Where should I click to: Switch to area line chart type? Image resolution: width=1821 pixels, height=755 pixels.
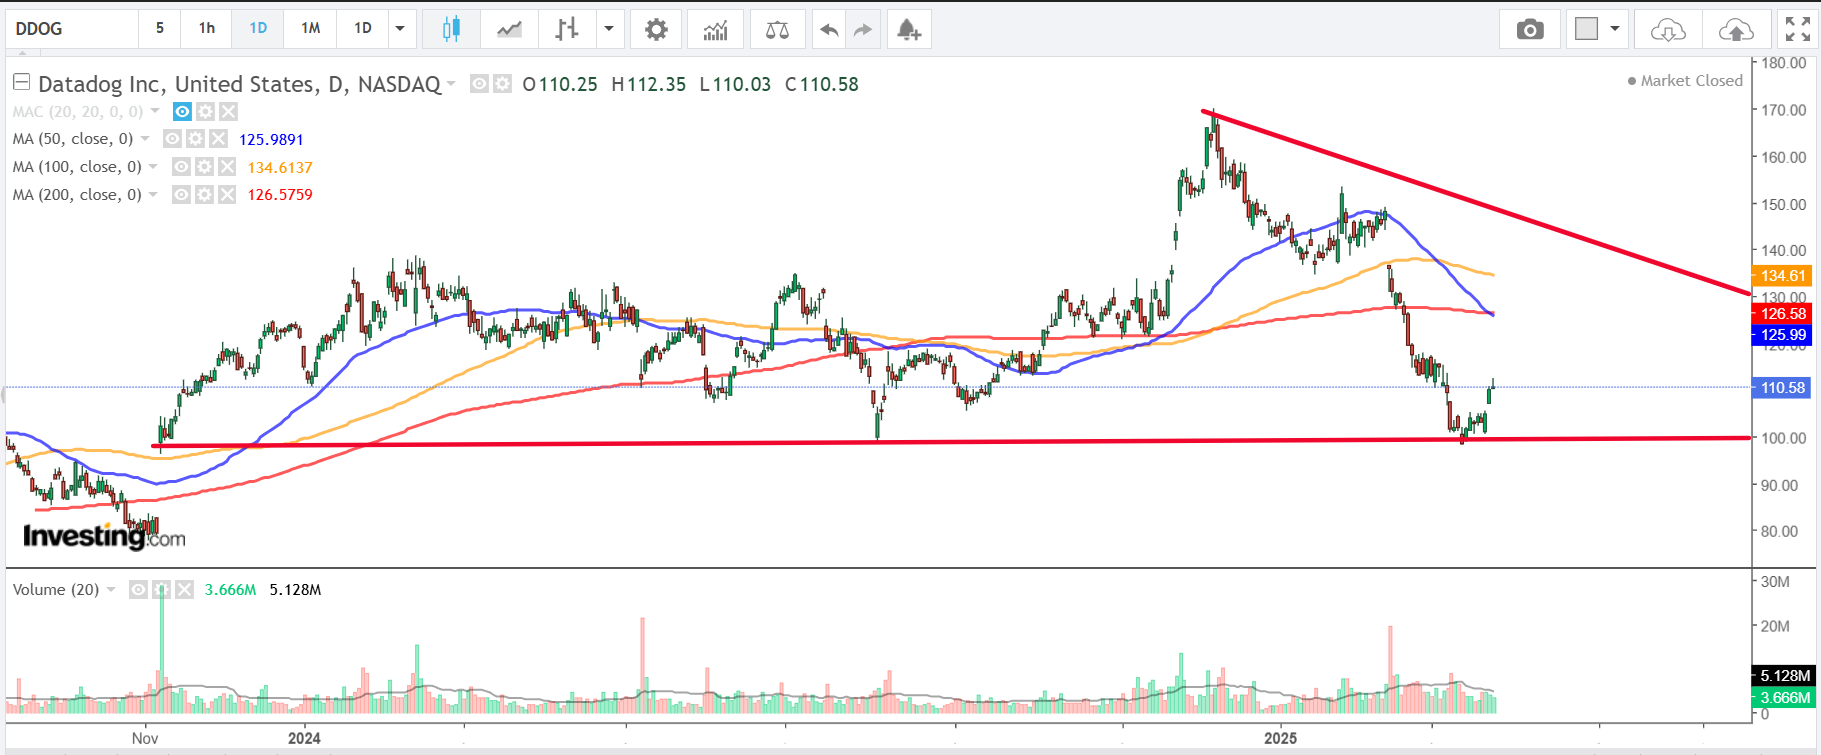click(509, 29)
